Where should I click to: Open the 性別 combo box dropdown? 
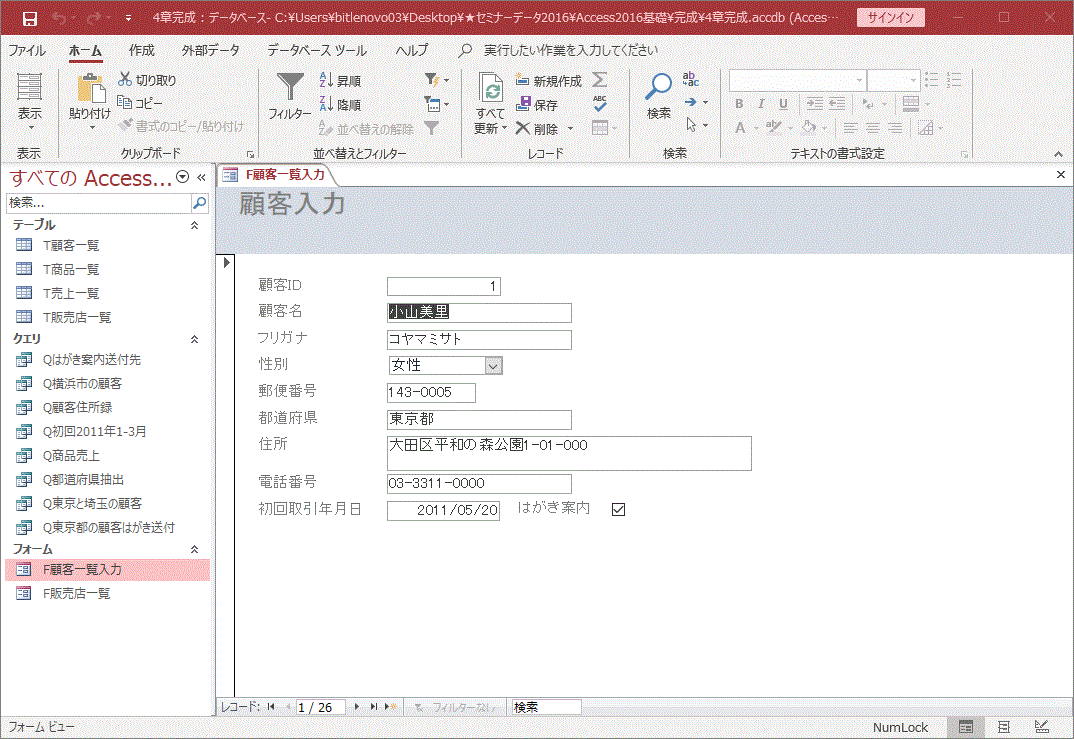coord(493,365)
